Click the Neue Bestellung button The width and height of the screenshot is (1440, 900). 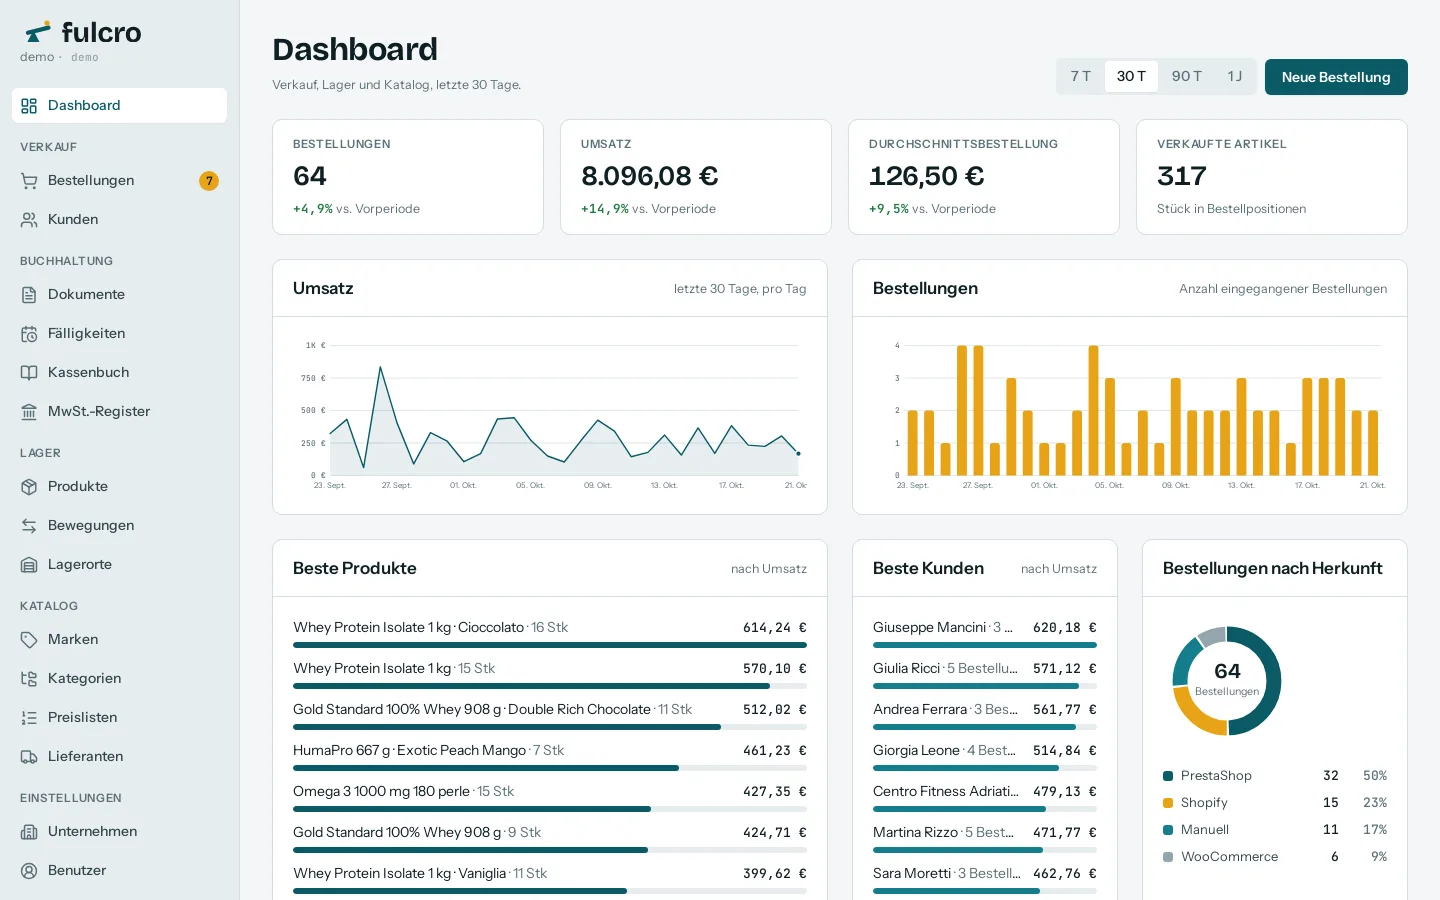[1336, 77]
